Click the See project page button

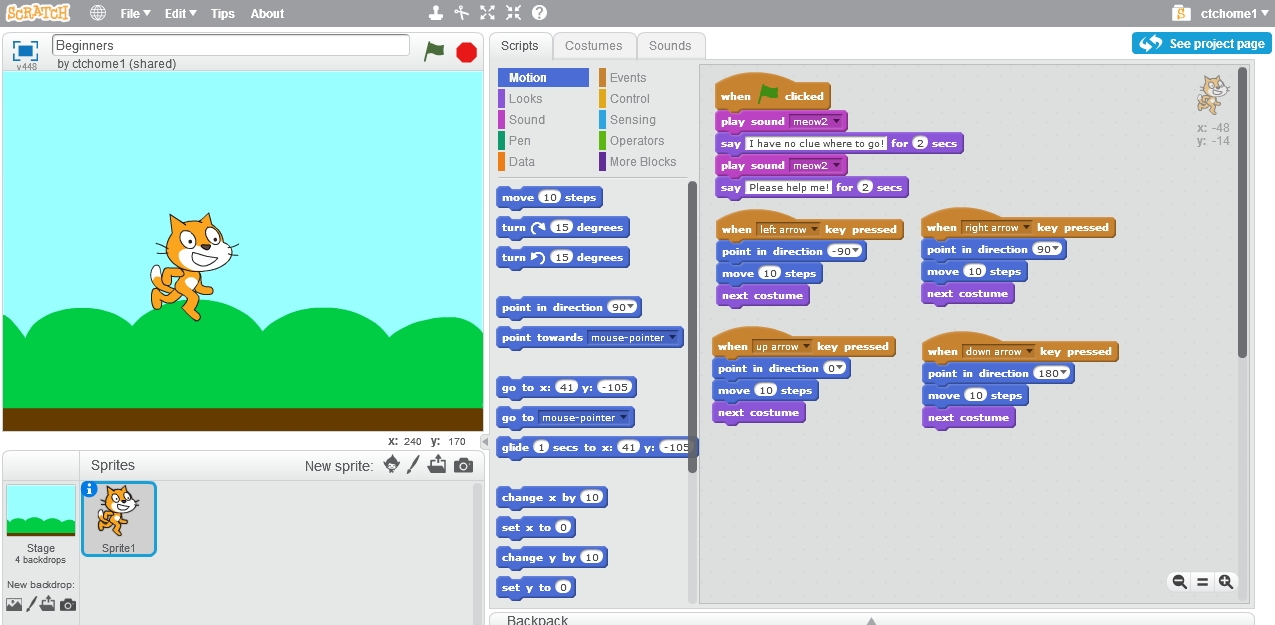click(1201, 43)
